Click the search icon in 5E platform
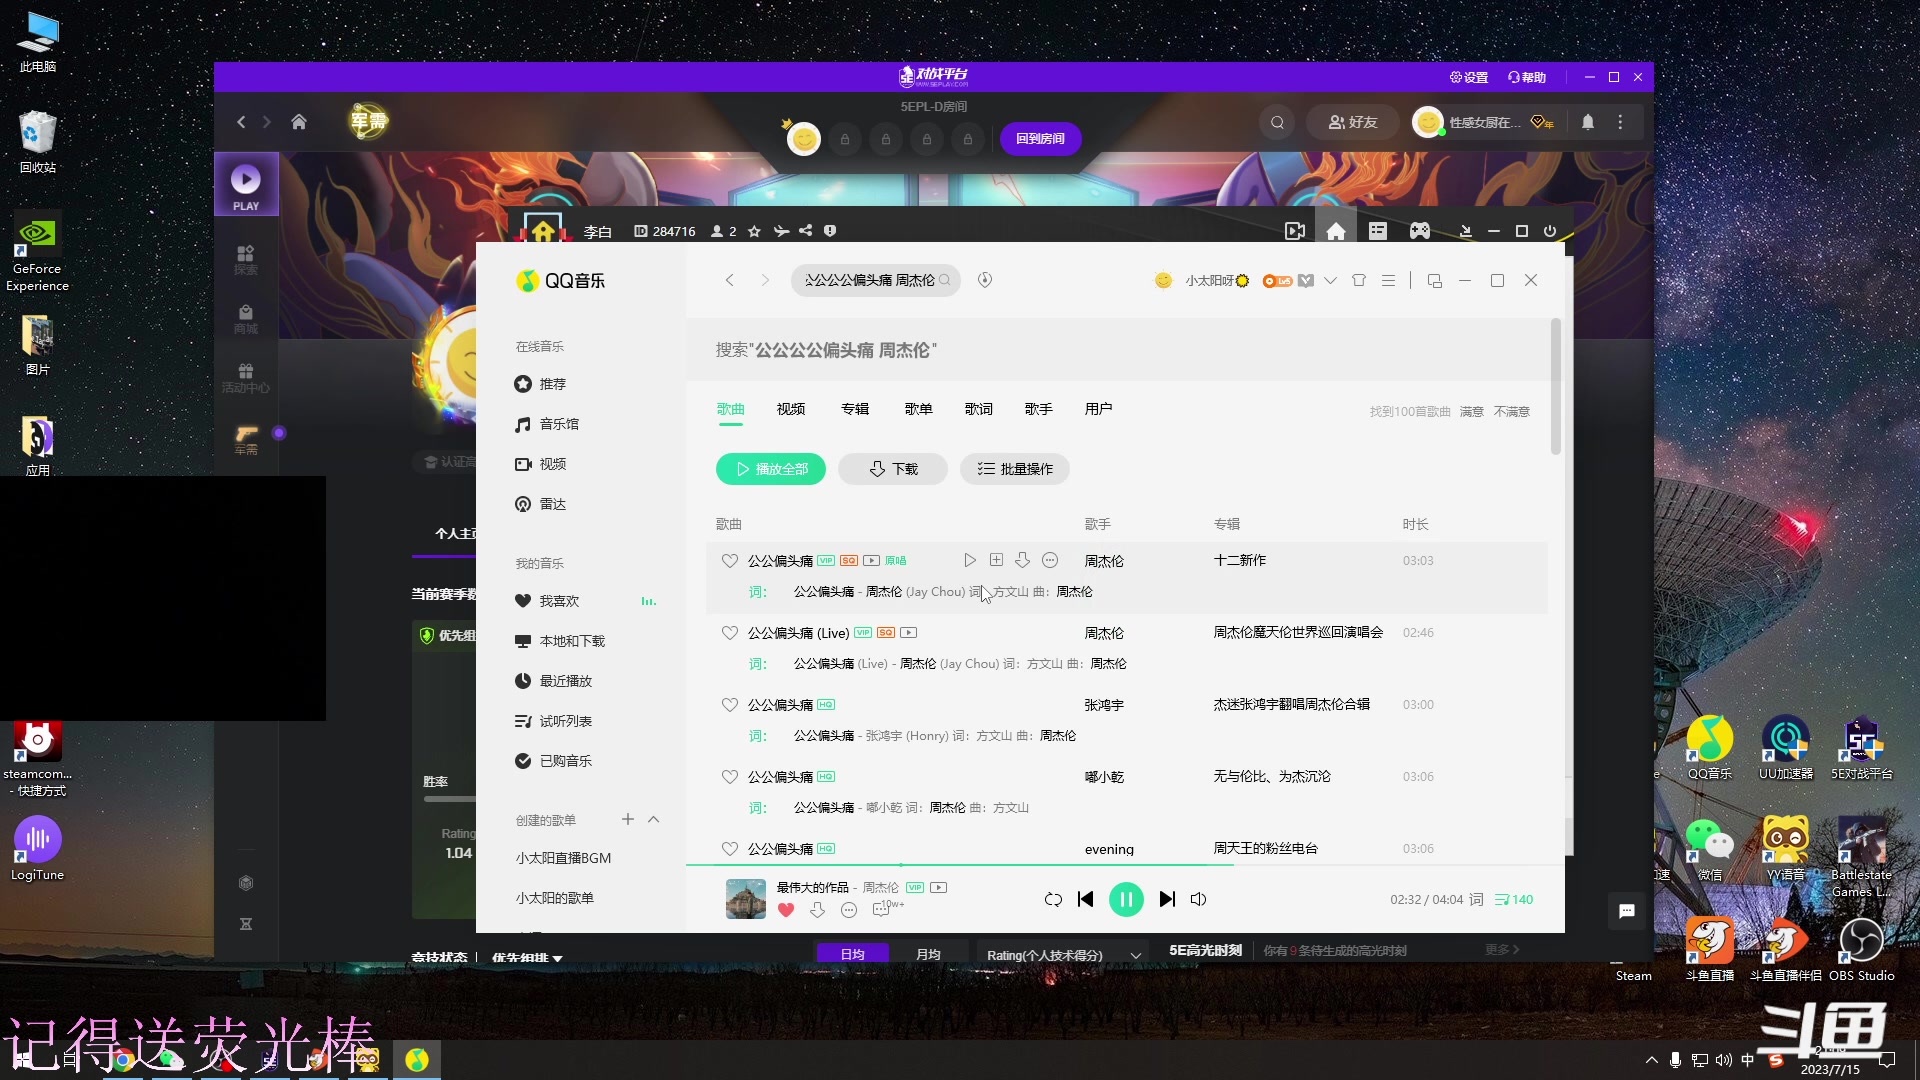The image size is (1920, 1080). [x=1277, y=122]
